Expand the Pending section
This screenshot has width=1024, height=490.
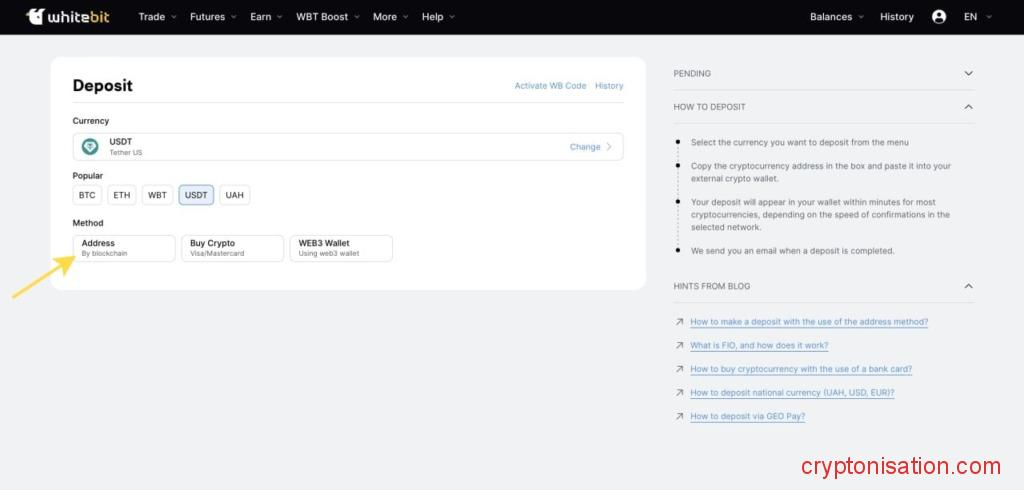tap(967, 74)
